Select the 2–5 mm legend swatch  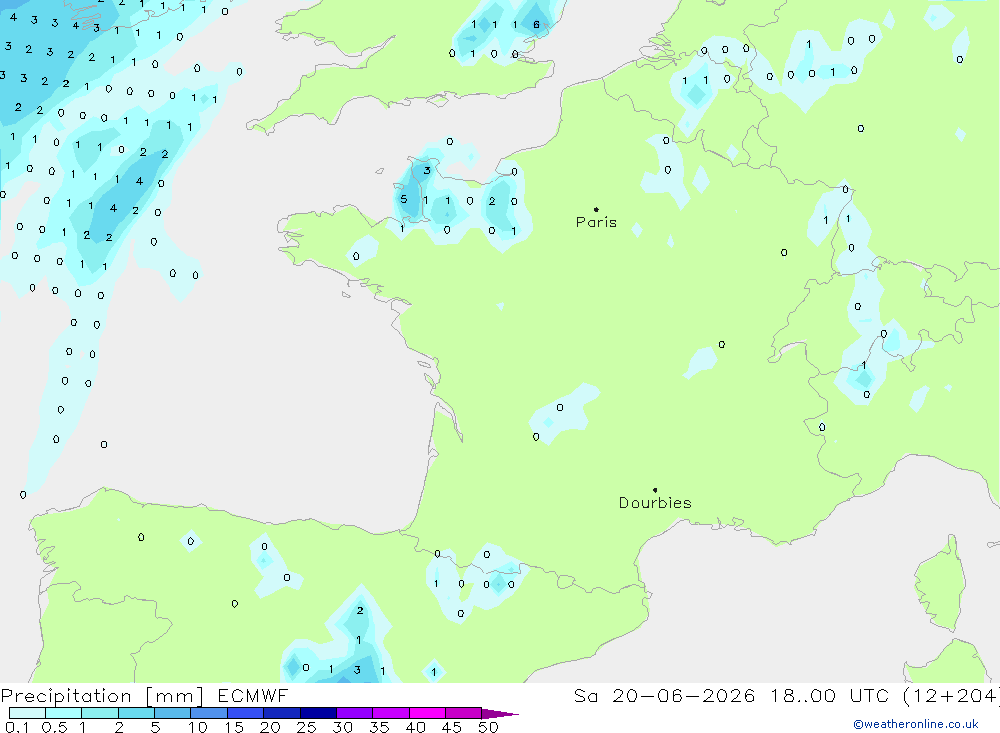(136, 713)
